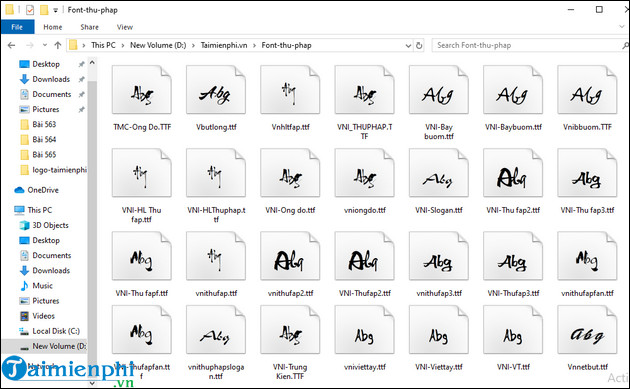Select the VNI-VT.ttf font icon
The image size is (630, 389).
click(513, 330)
